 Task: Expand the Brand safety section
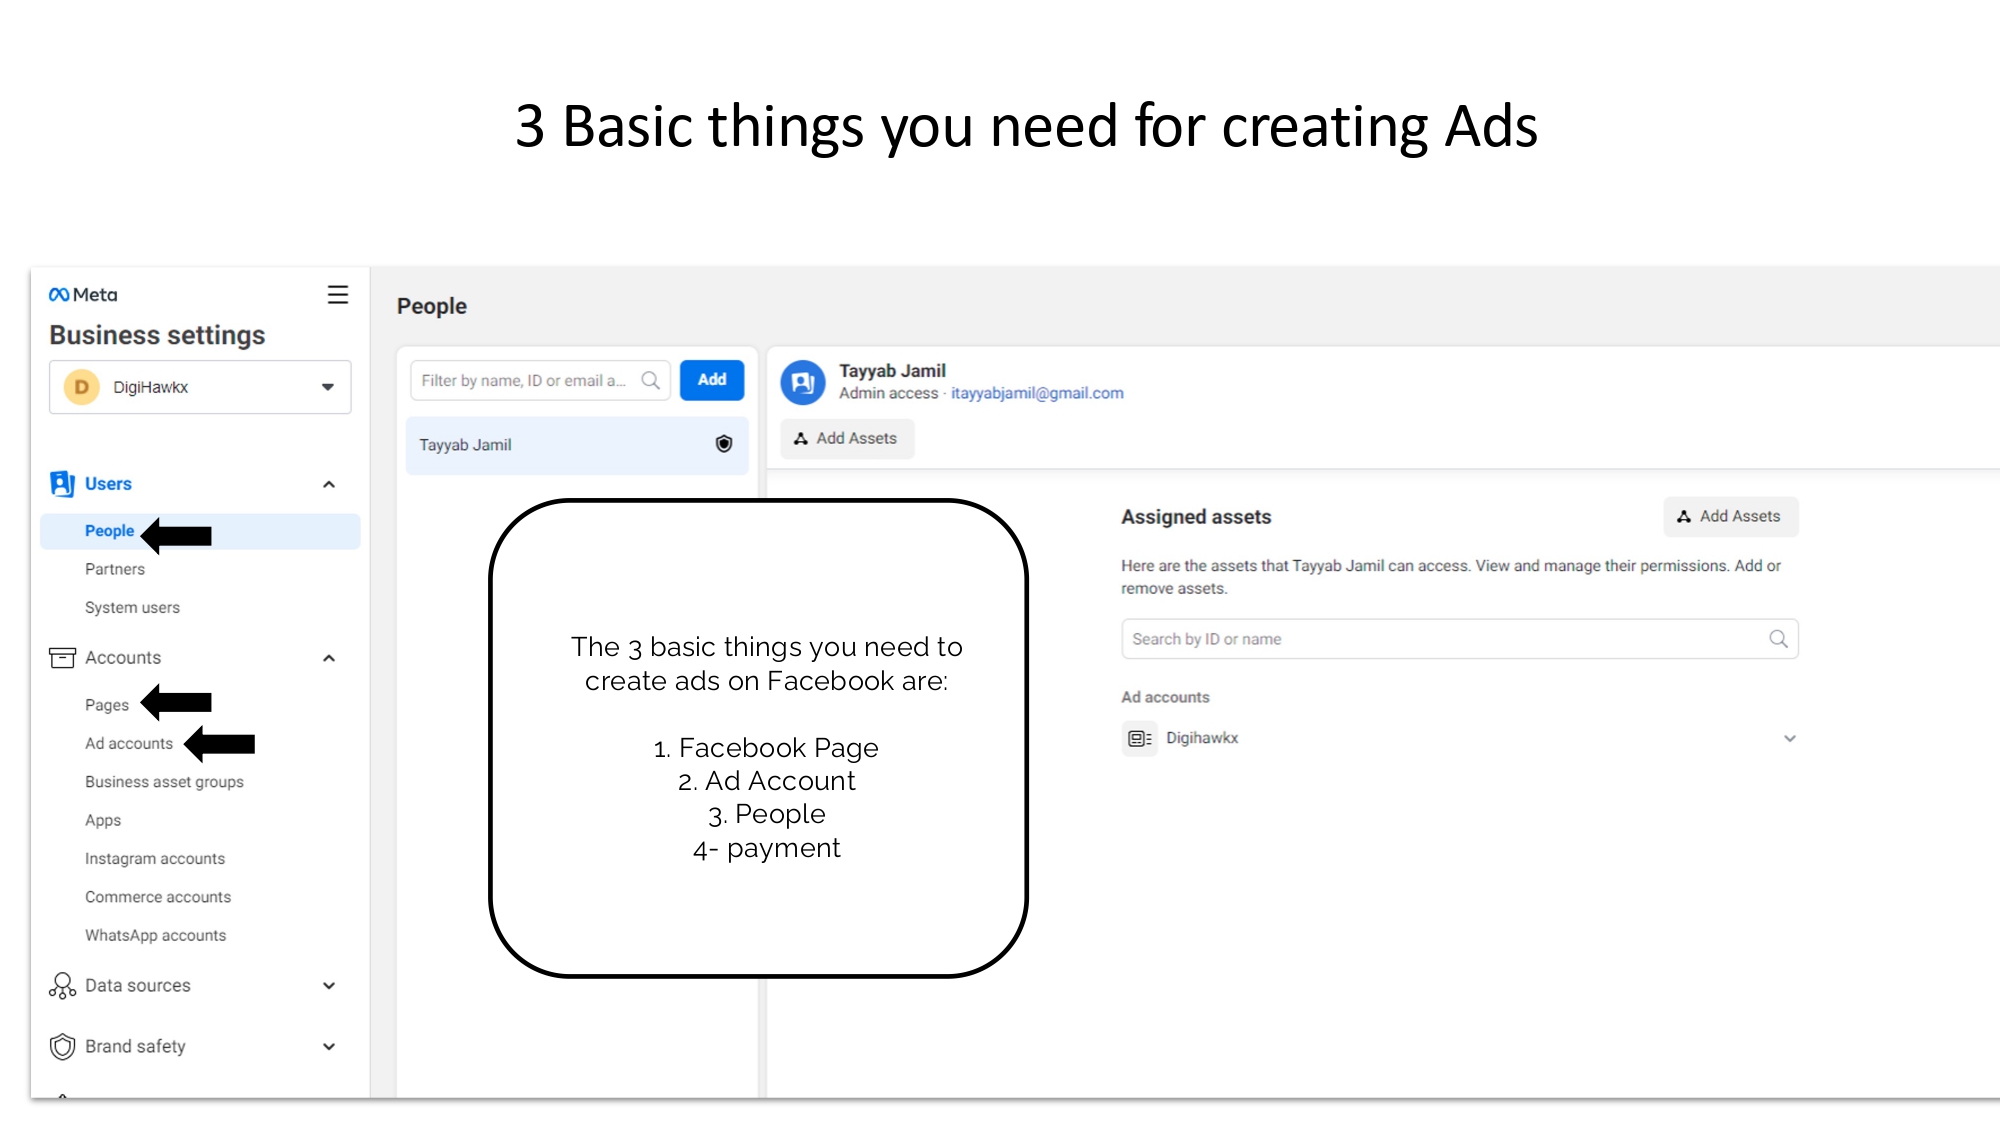pos(329,1047)
